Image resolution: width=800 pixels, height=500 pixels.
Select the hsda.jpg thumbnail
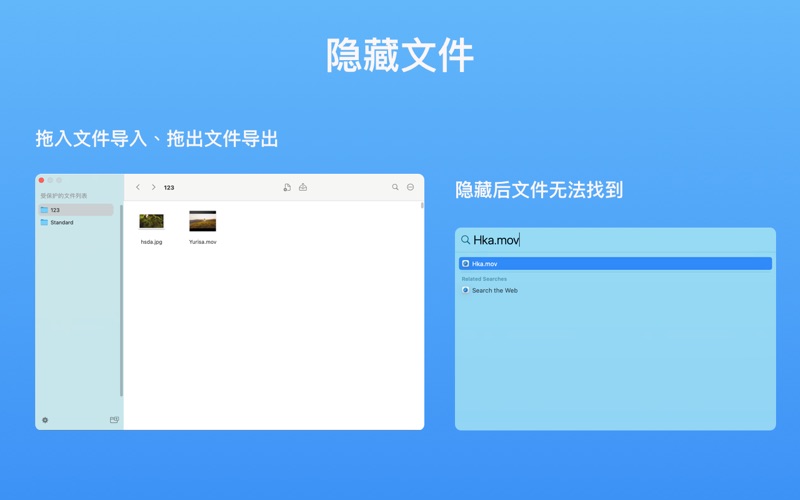(x=152, y=221)
